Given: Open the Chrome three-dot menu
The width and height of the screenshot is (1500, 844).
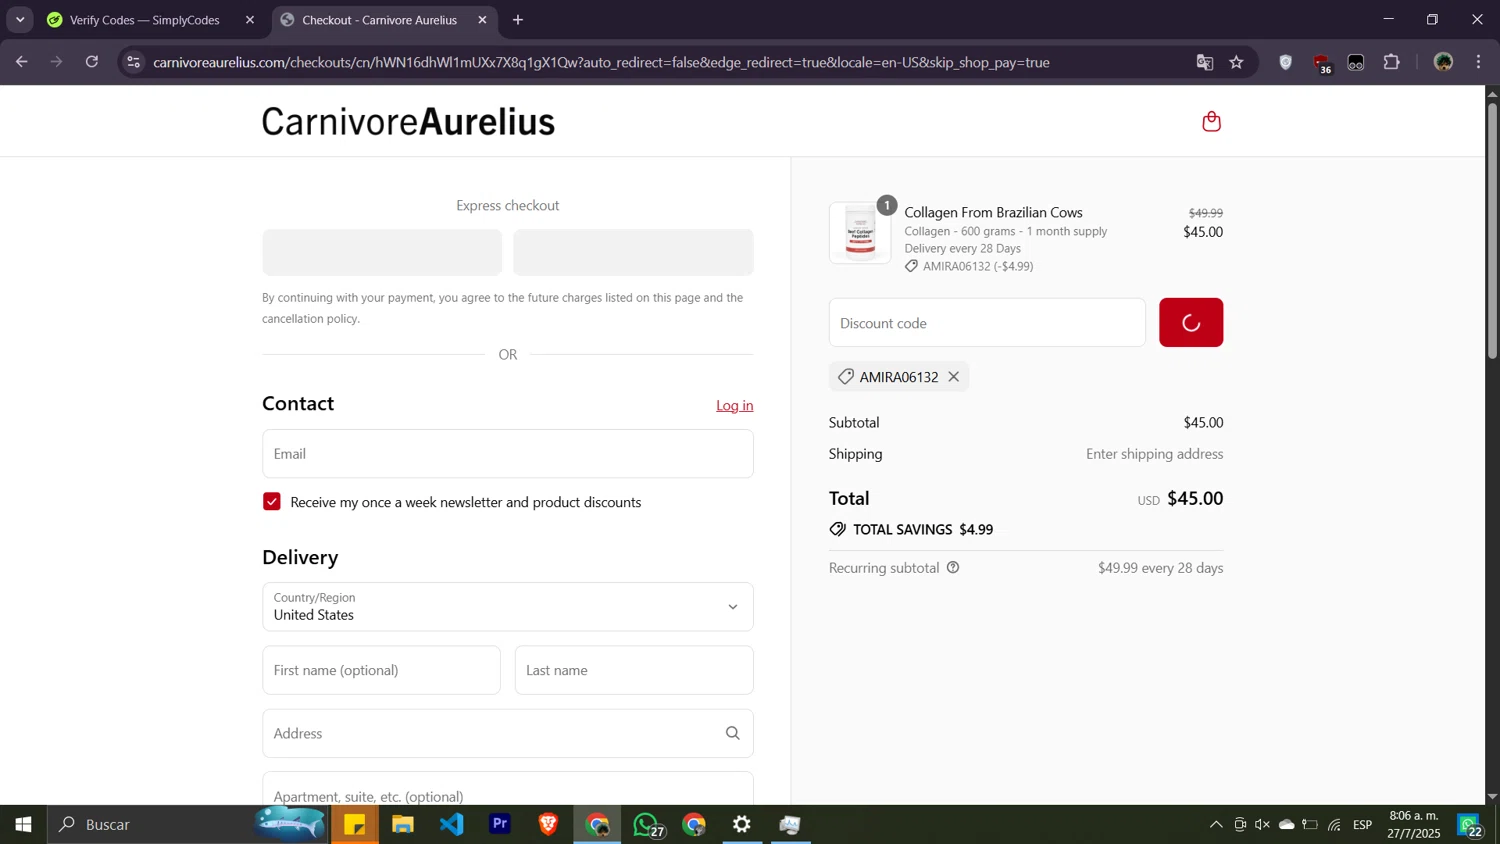Looking at the screenshot, I should tap(1478, 62).
